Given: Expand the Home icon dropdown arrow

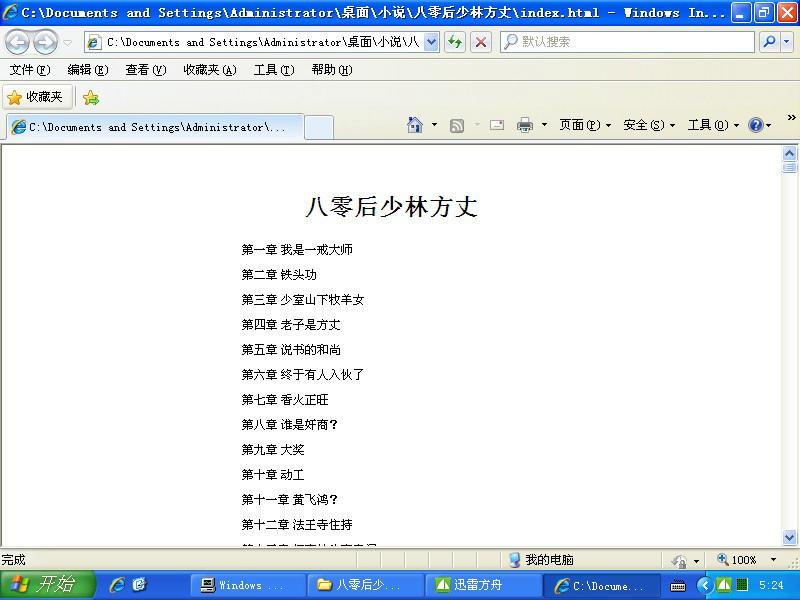Looking at the screenshot, I should [434, 125].
